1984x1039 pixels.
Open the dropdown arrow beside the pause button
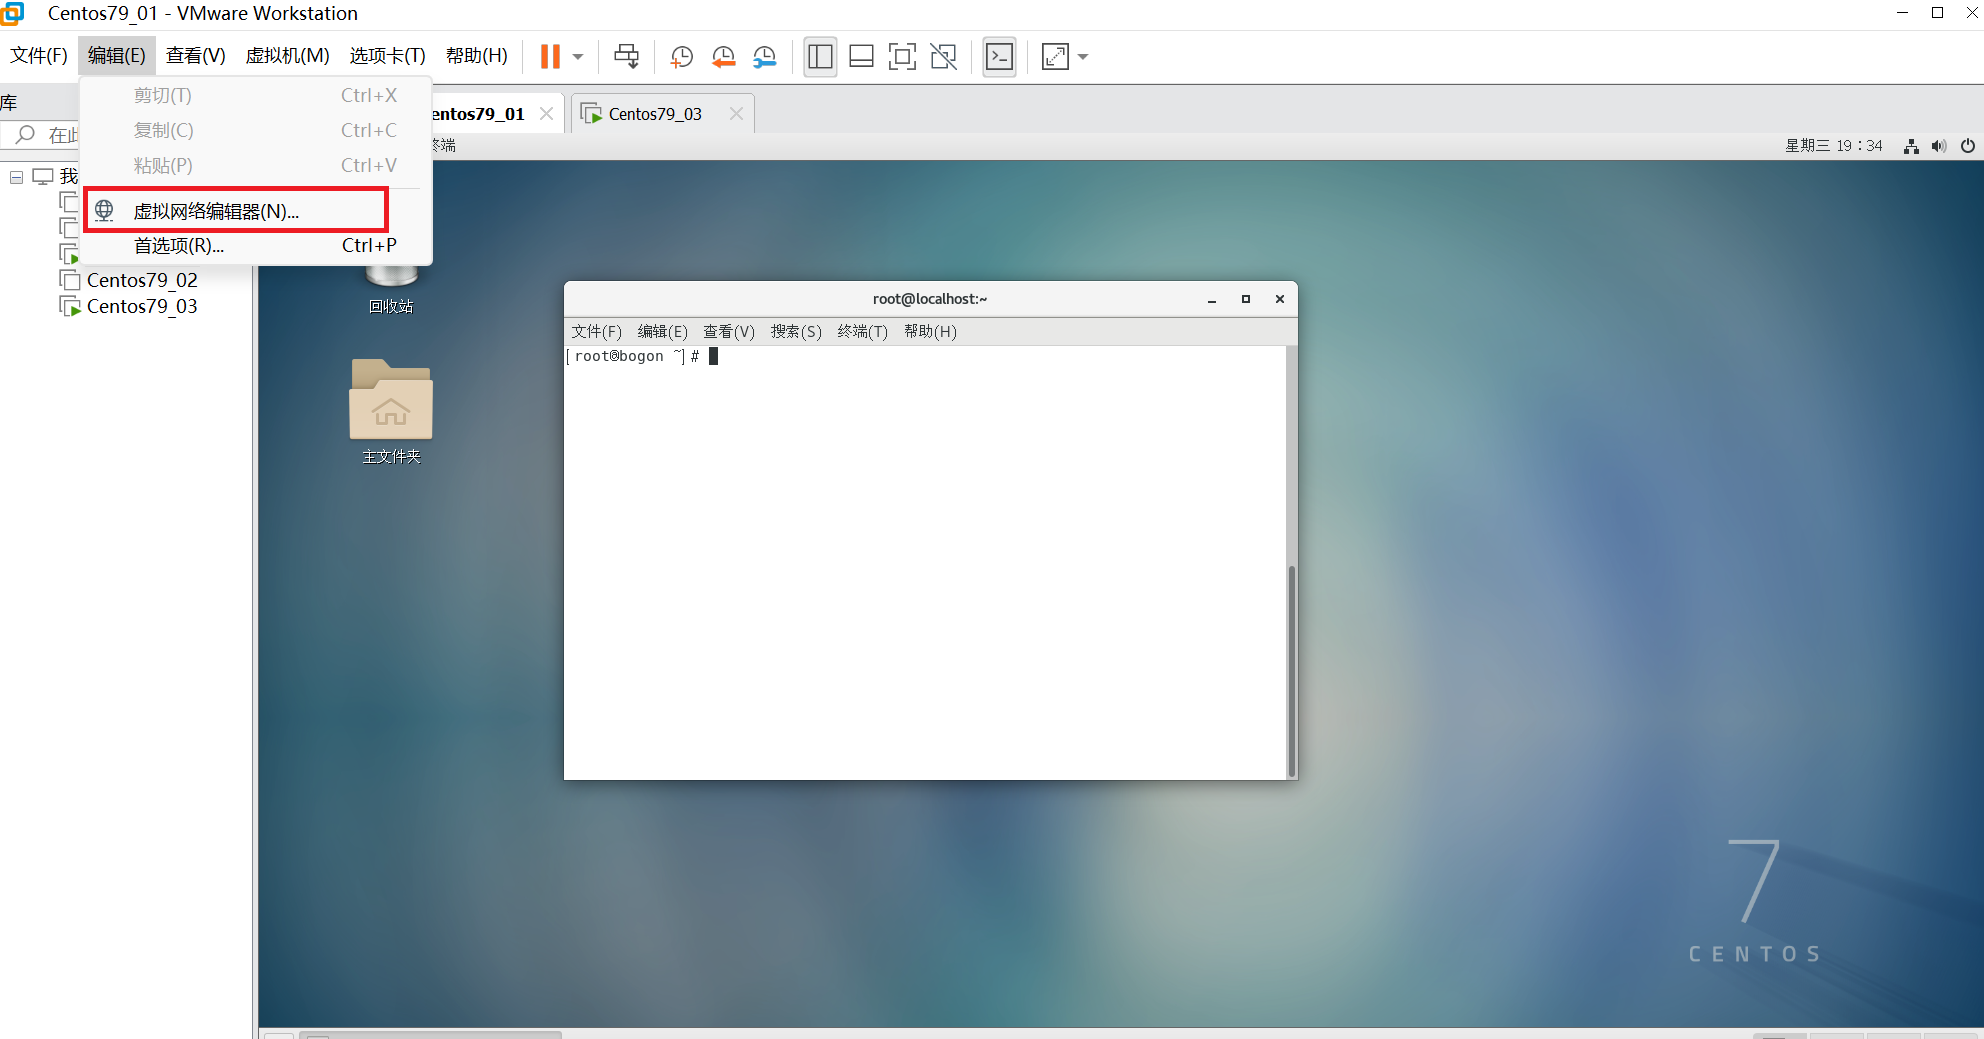[x=578, y=57]
